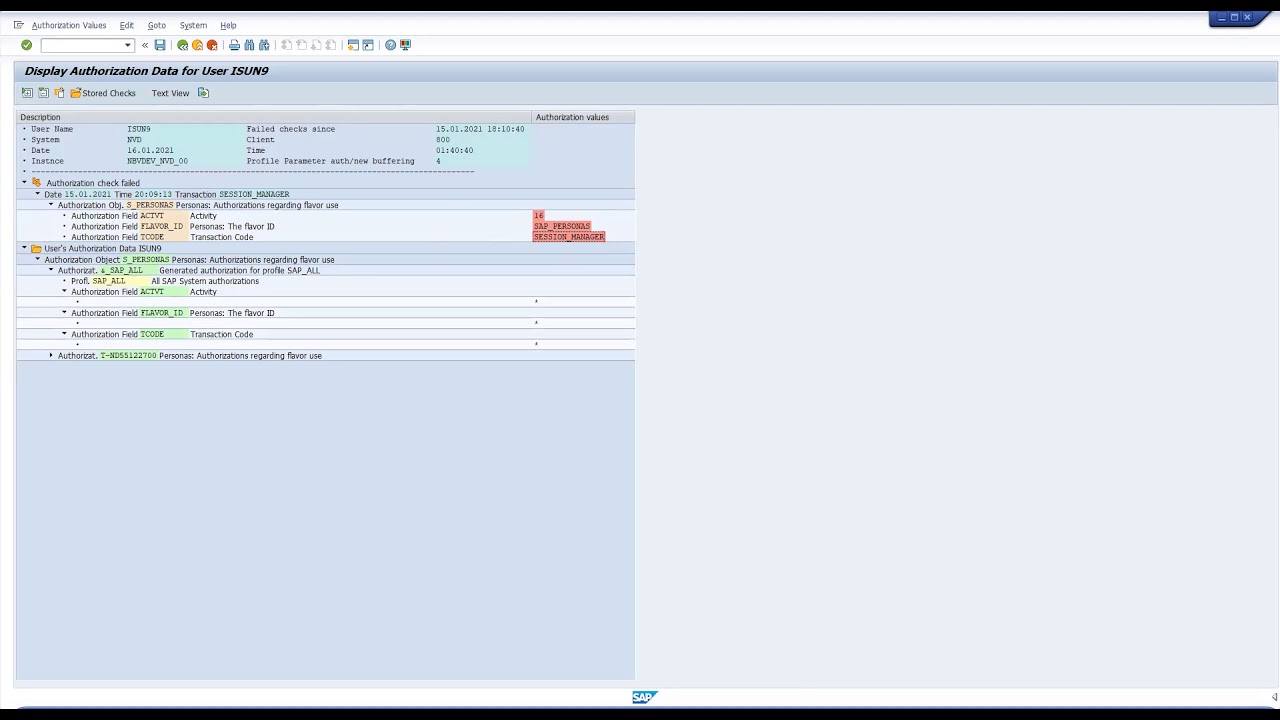Click the SAP logo in status bar

644,697
